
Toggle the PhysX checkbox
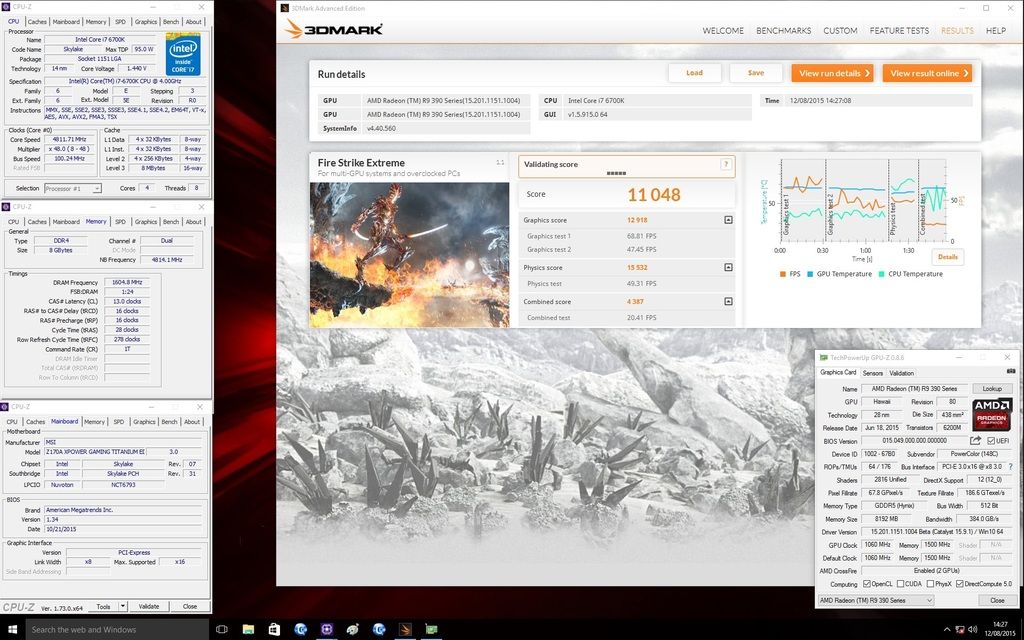[x=929, y=584]
